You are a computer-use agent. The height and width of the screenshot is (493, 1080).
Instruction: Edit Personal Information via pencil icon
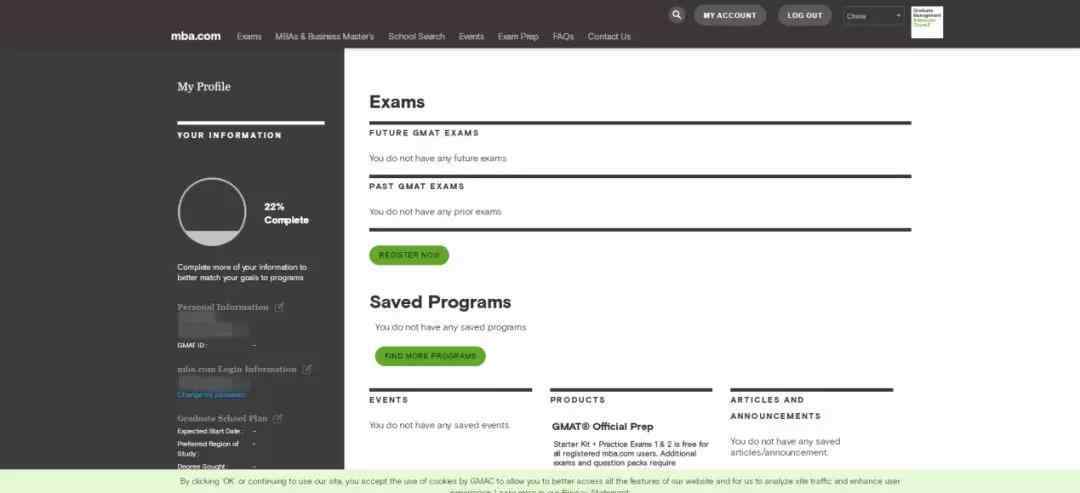click(279, 307)
